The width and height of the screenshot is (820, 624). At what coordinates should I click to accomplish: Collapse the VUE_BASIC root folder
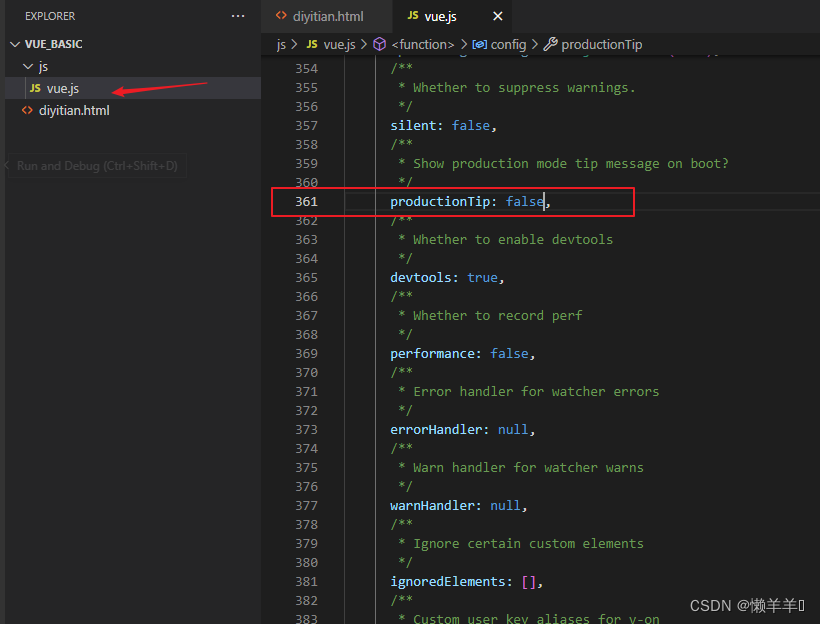(14, 44)
